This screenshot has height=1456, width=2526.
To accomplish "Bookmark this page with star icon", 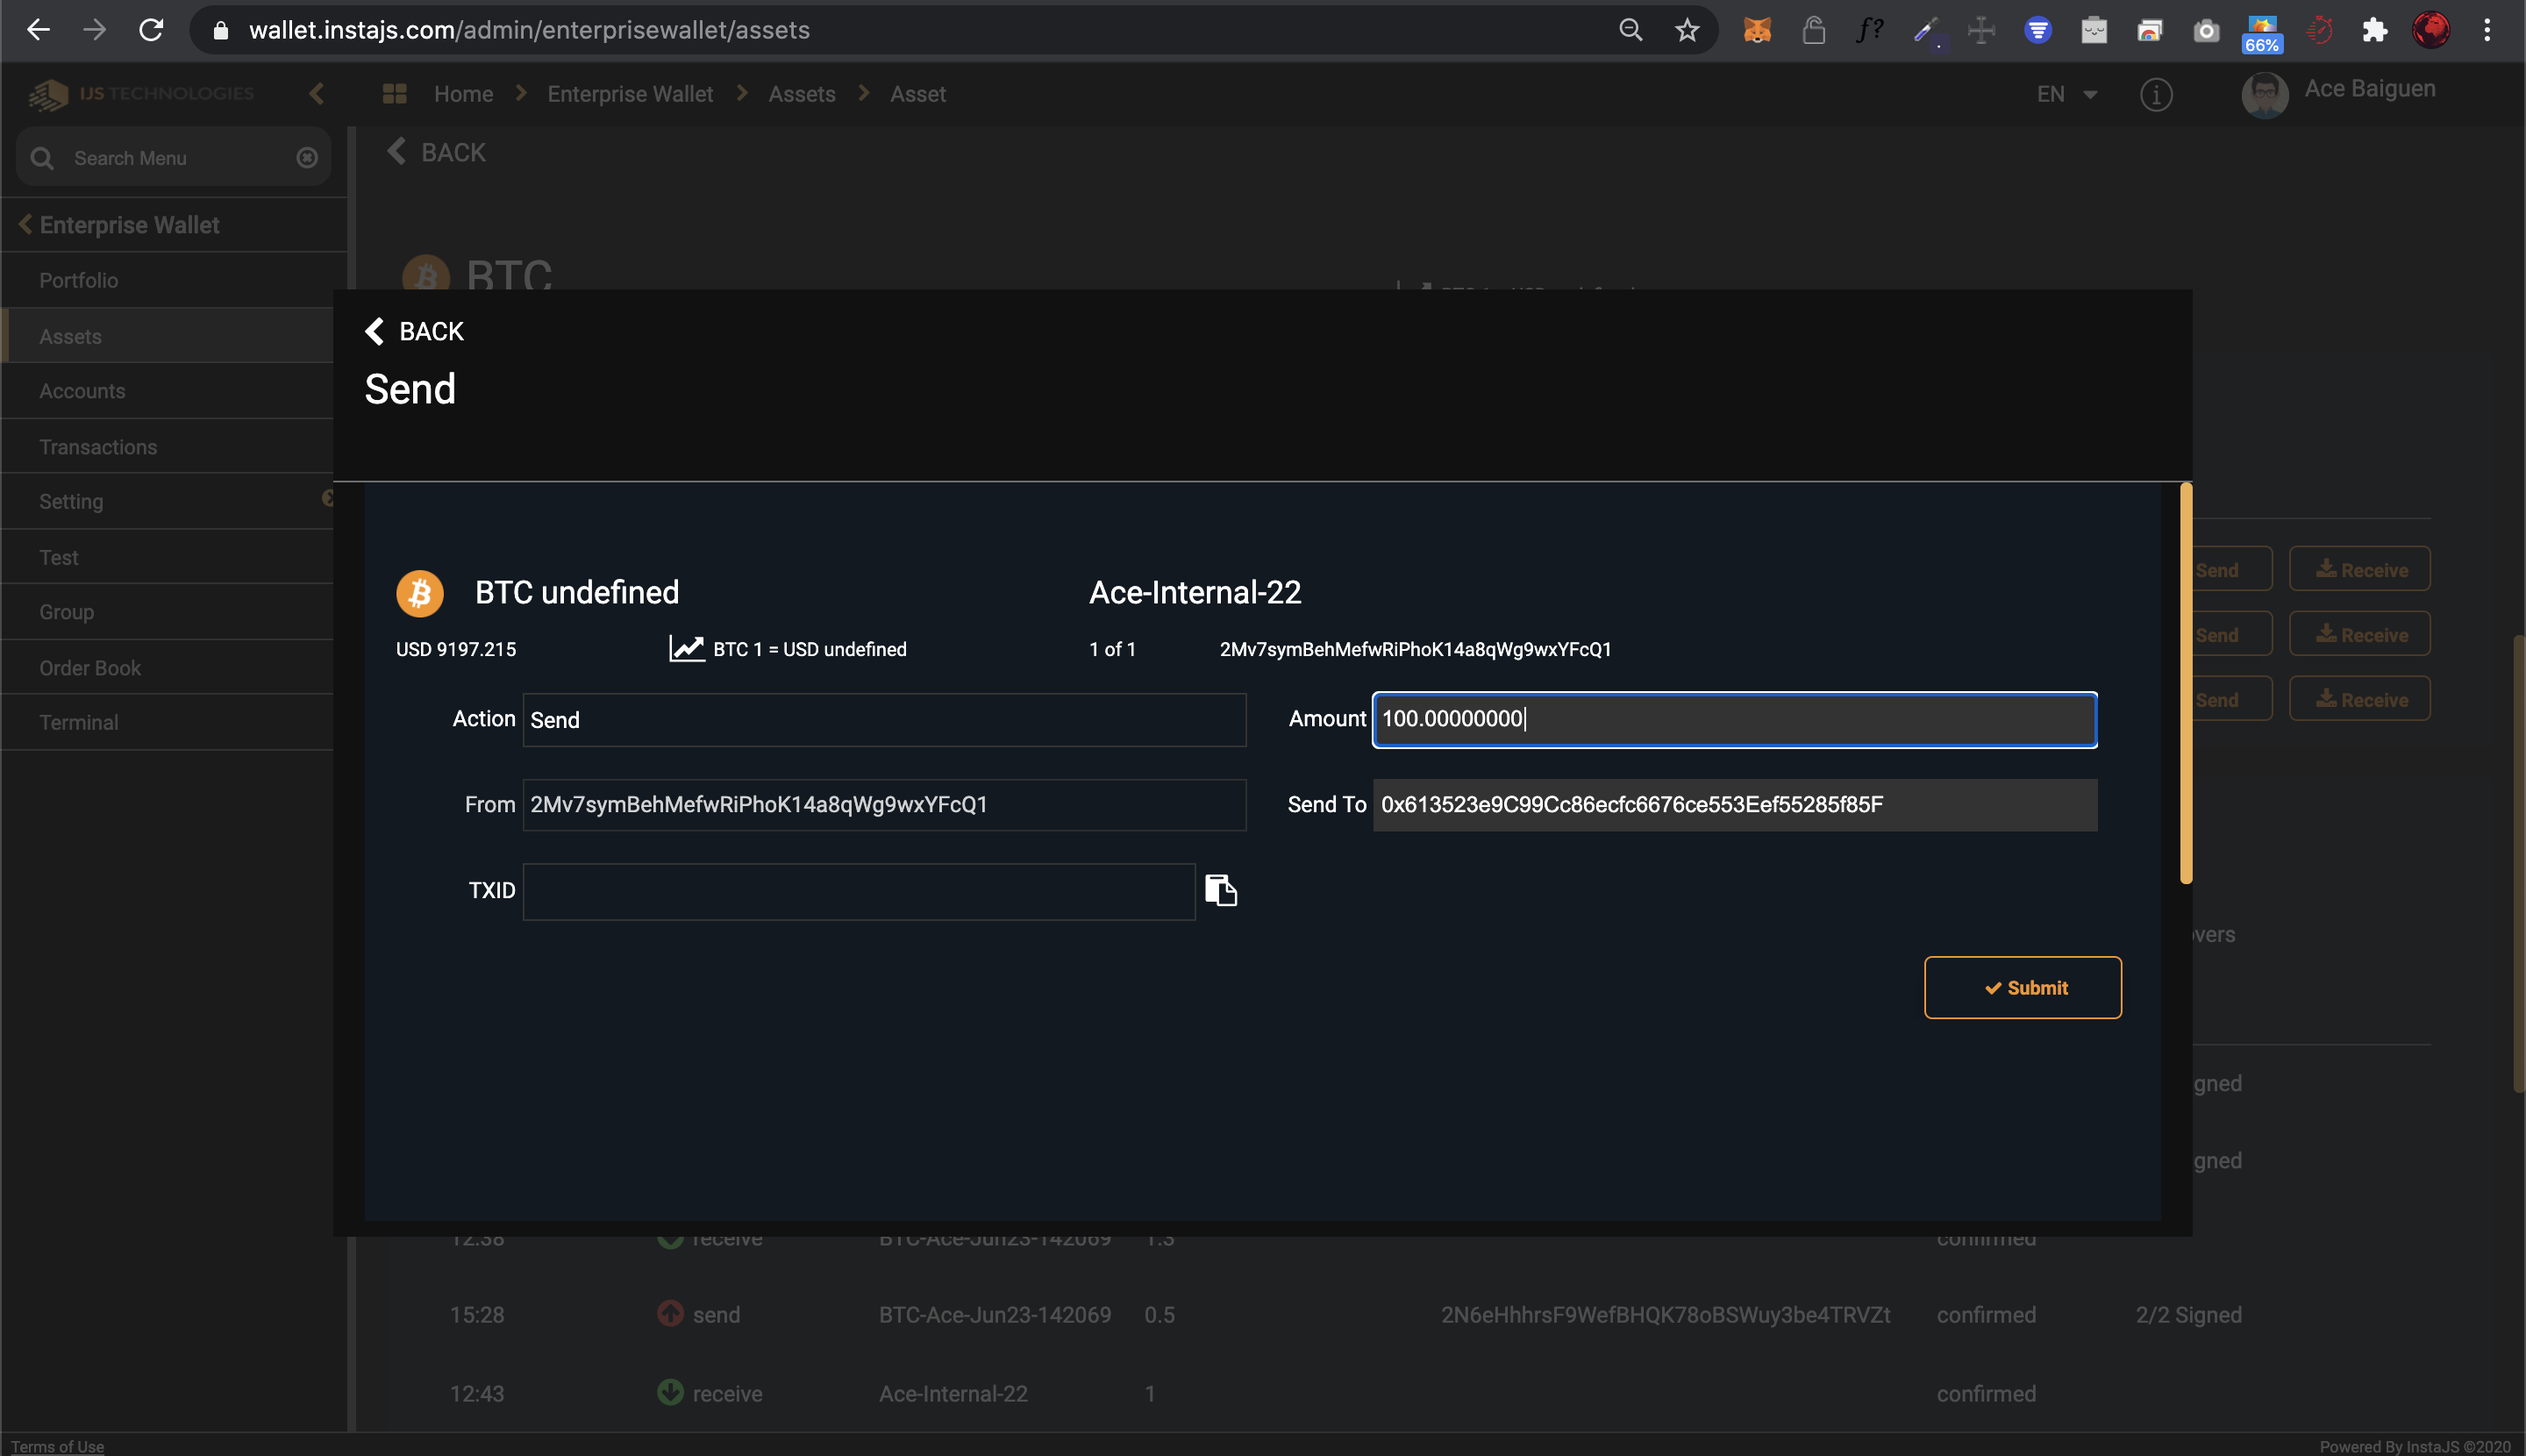I will 1687,30.
